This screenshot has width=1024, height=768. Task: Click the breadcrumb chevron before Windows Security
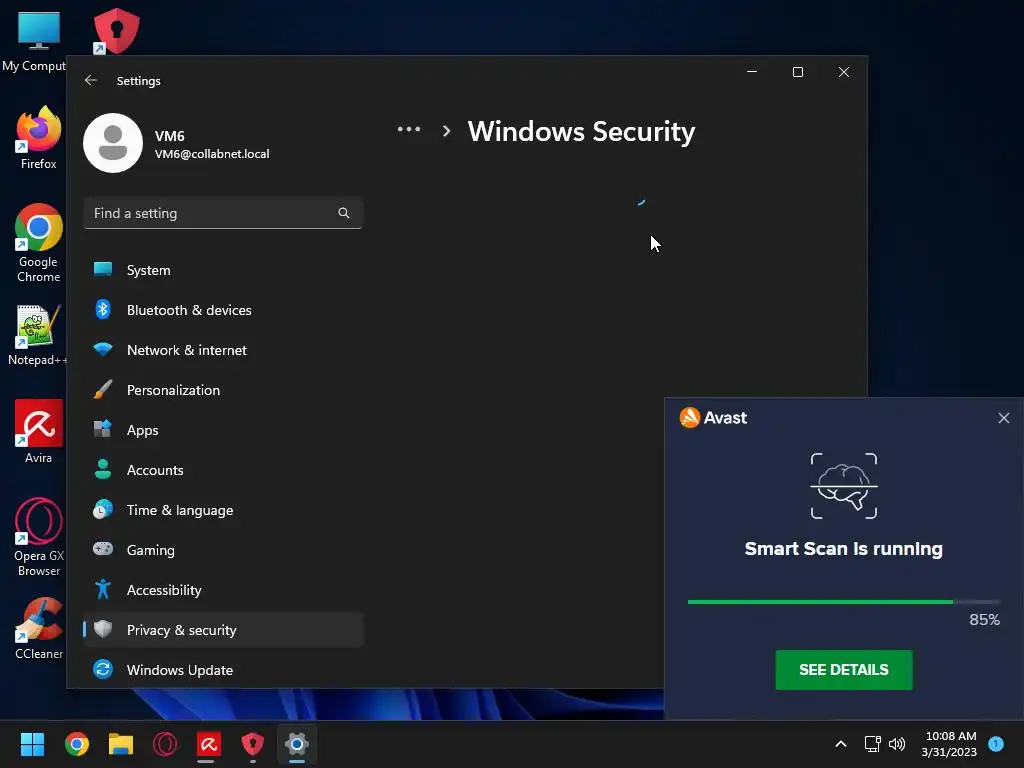point(447,131)
